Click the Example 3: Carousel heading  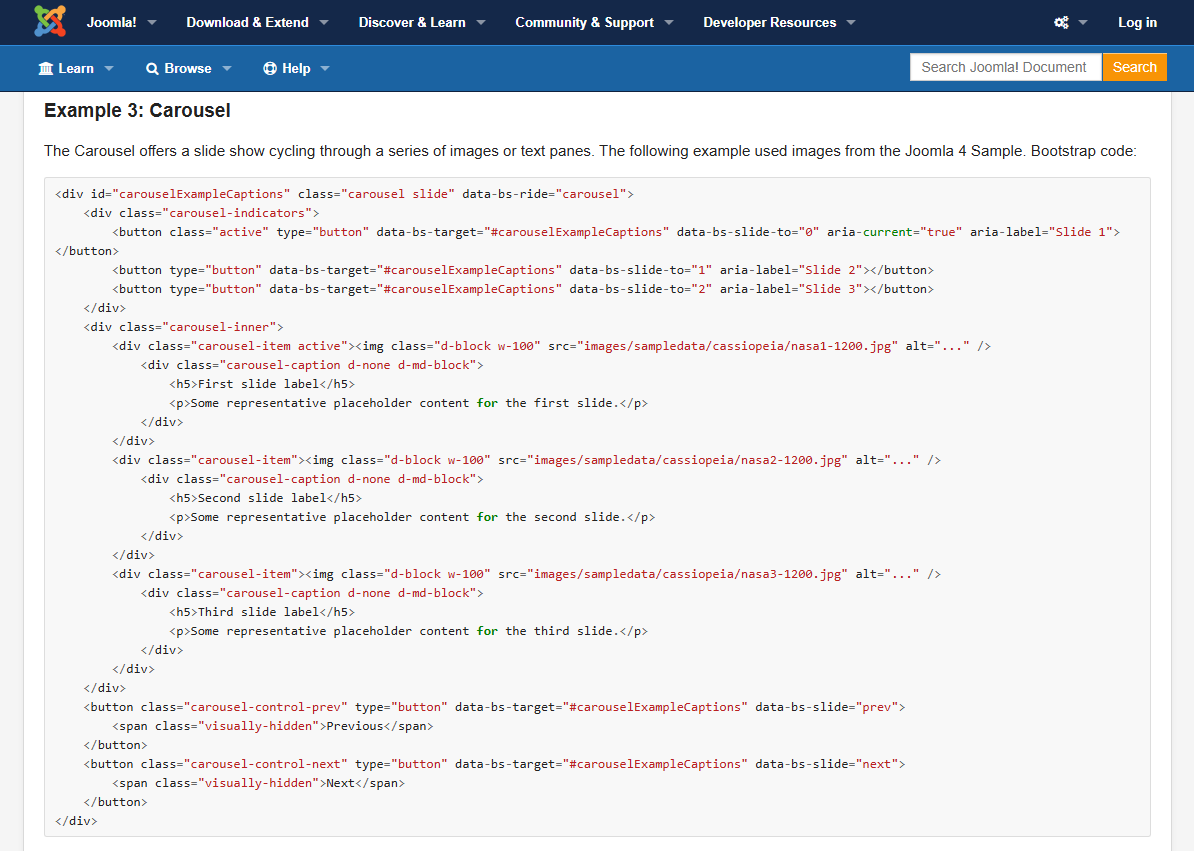tap(137, 110)
